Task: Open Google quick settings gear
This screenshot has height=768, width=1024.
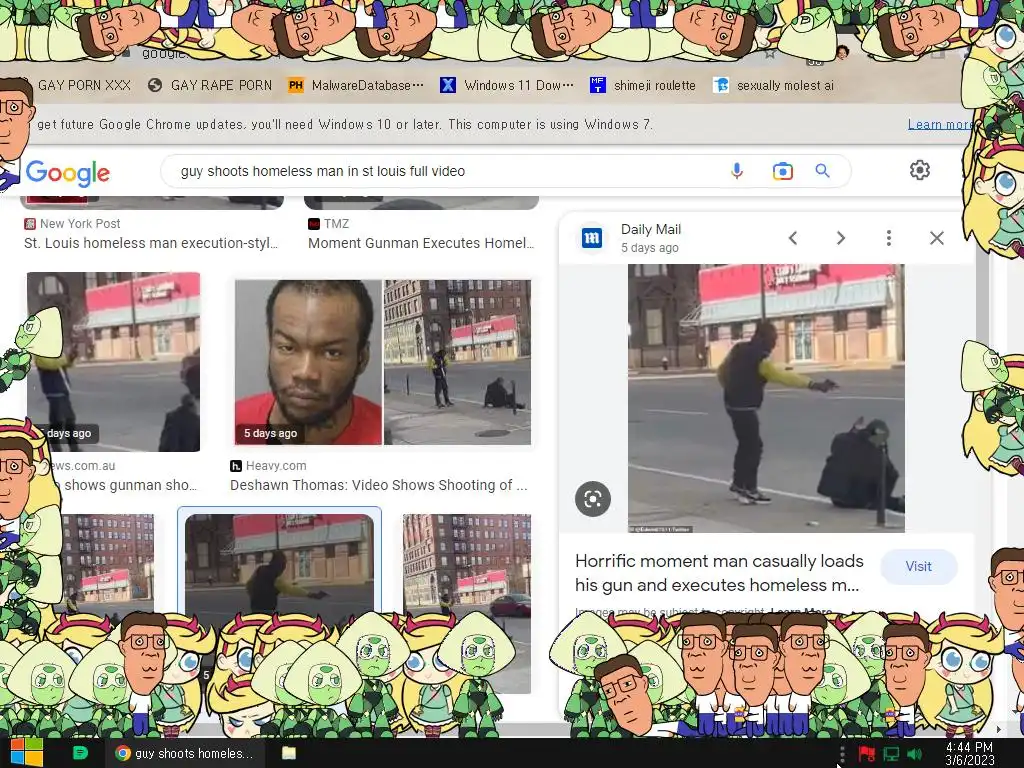Action: [920, 170]
